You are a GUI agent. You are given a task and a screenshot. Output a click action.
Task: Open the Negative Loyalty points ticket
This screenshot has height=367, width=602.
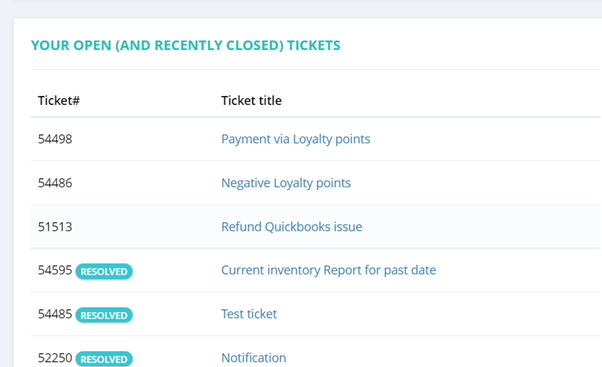(286, 183)
